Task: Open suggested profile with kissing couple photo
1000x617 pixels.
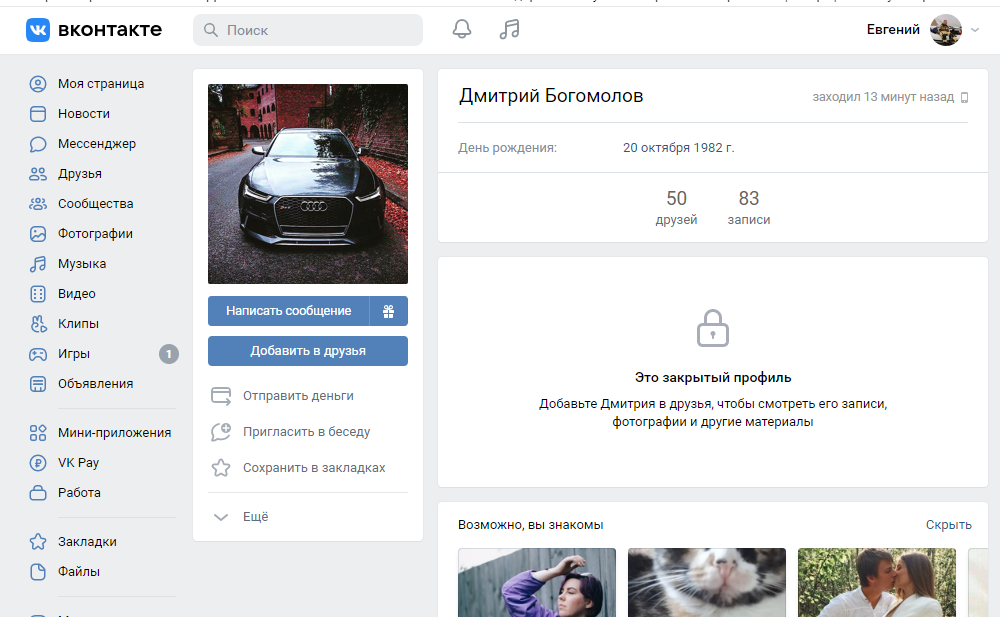Action: pos(877,583)
